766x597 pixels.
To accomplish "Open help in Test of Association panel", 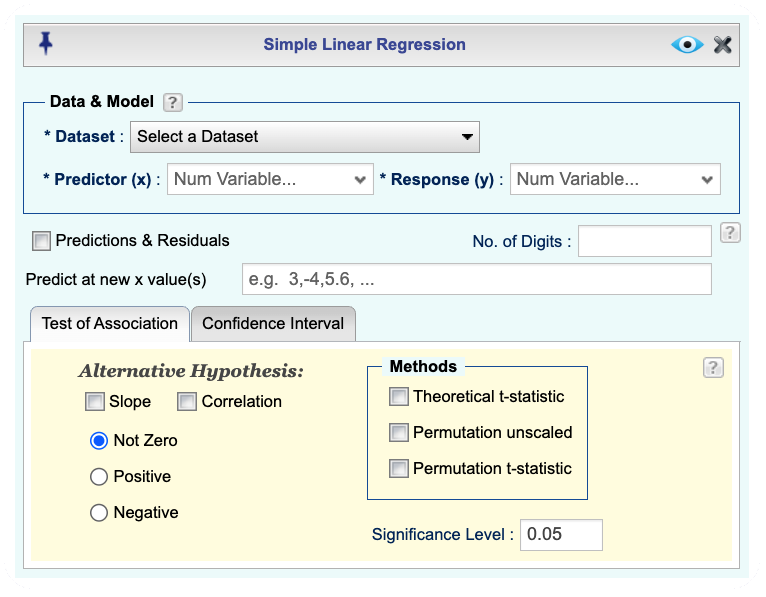I will [x=713, y=367].
